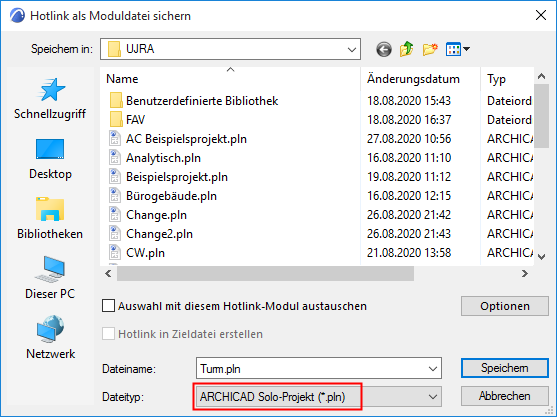Click Abbrechen to cancel
557x417 pixels.
click(x=505, y=396)
